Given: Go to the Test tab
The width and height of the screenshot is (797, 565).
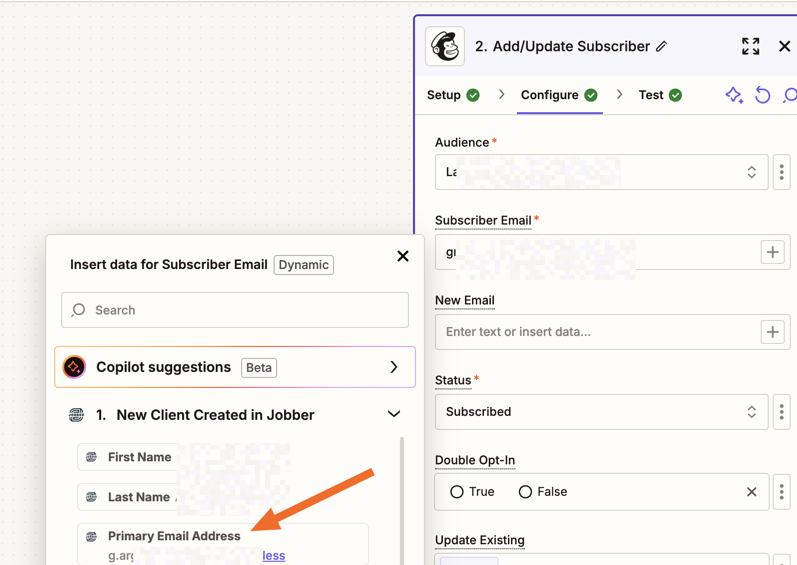Looking at the screenshot, I should (x=660, y=95).
